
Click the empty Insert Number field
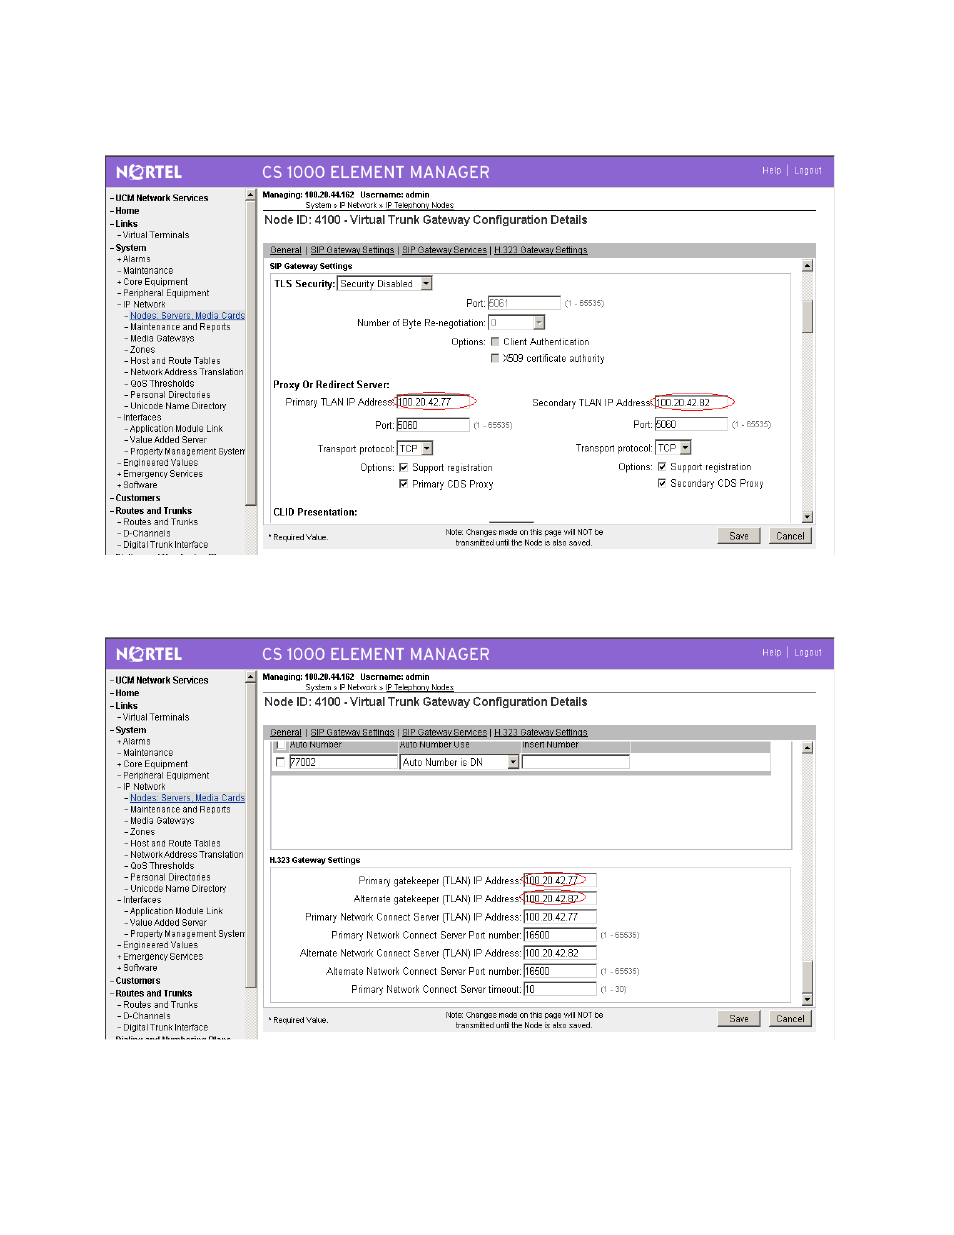point(576,762)
